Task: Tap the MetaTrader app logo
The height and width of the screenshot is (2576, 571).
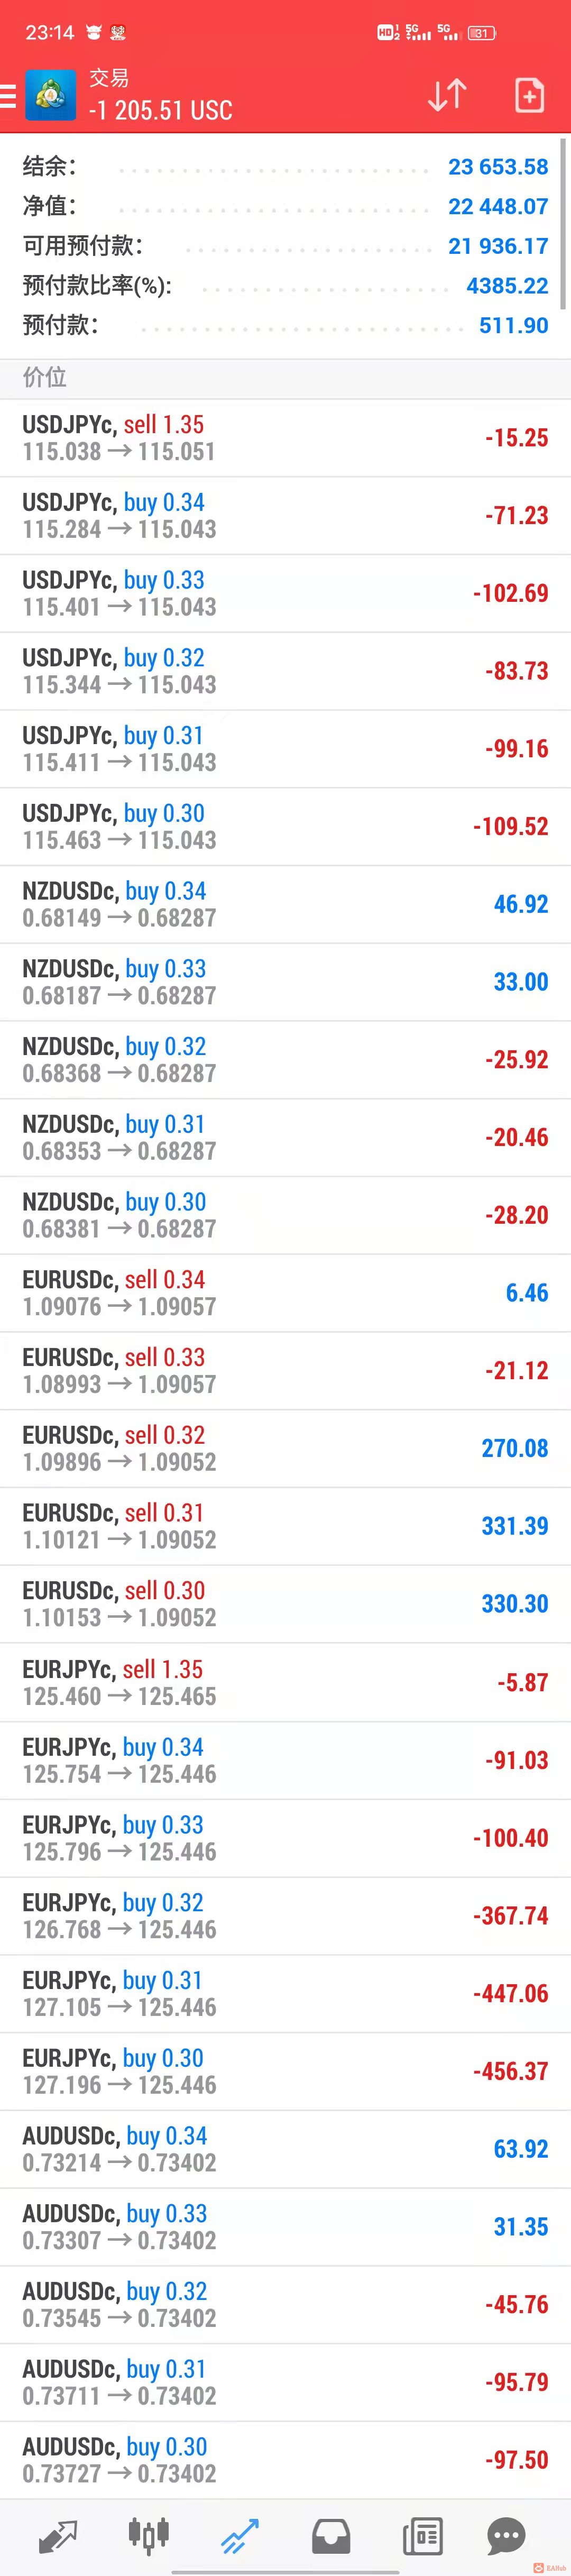Action: coord(50,96)
